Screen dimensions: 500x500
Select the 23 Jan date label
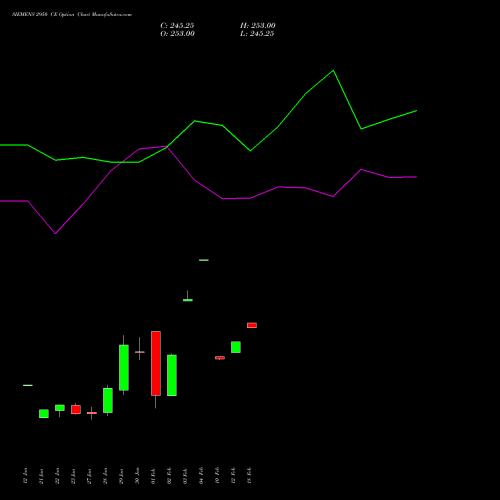pyautogui.click(x=73, y=476)
